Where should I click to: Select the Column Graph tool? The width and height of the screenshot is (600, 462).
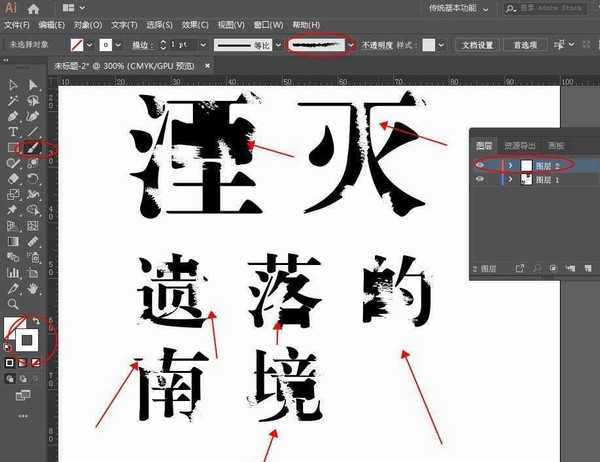[13, 273]
